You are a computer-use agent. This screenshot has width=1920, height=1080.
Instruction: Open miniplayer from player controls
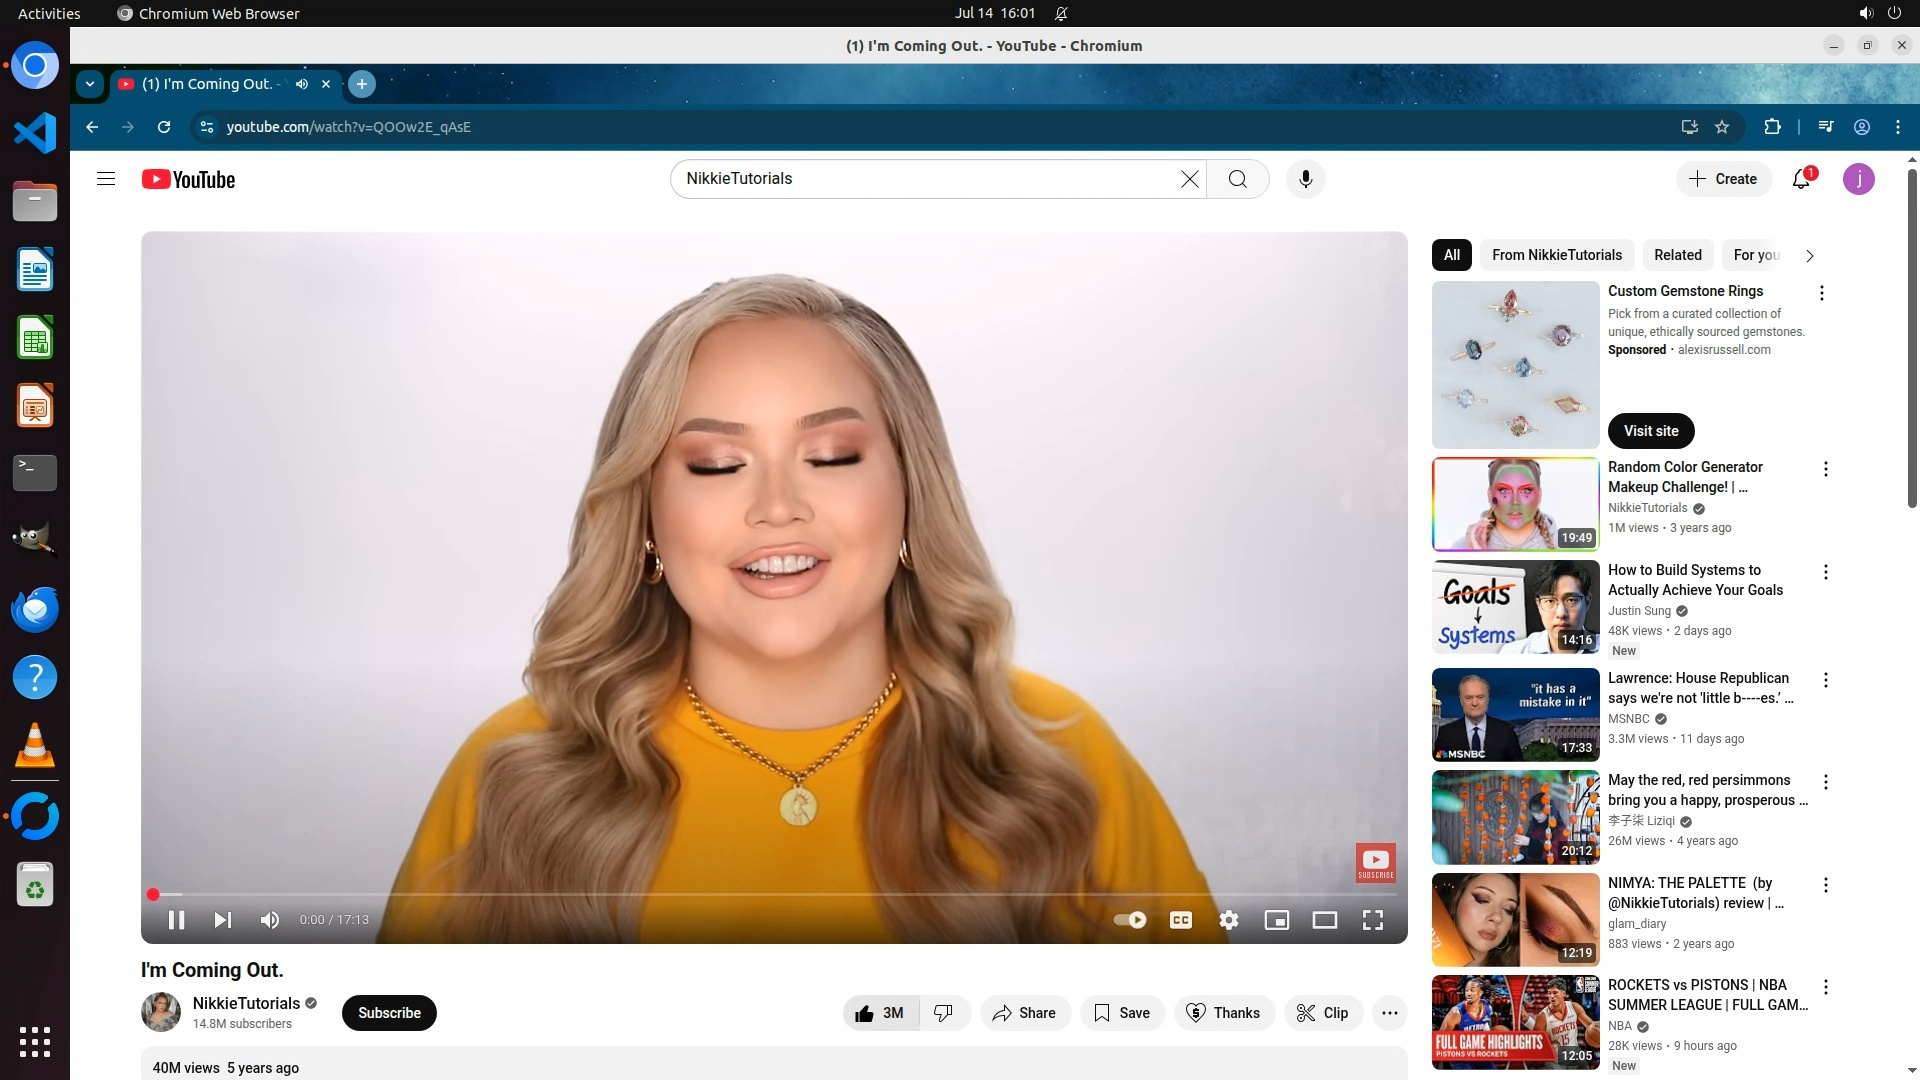pyautogui.click(x=1276, y=920)
